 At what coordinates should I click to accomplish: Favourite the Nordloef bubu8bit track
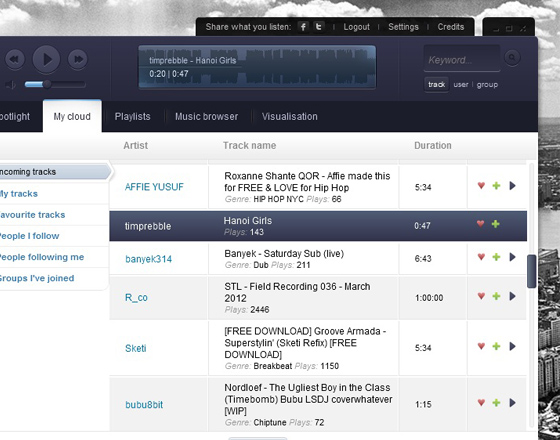(481, 403)
